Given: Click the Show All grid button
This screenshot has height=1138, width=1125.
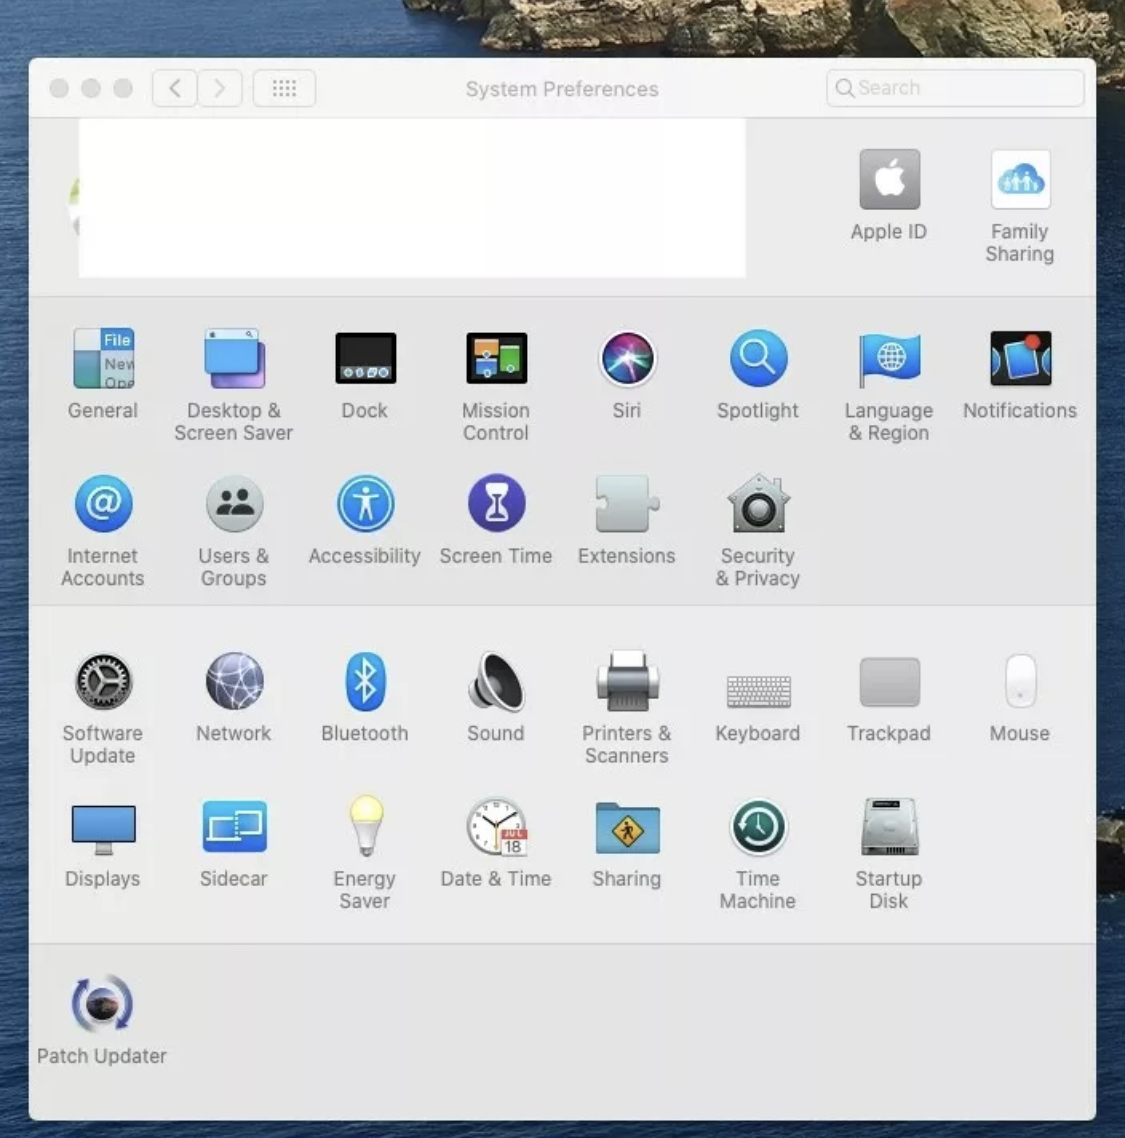Looking at the screenshot, I should coord(284,88).
